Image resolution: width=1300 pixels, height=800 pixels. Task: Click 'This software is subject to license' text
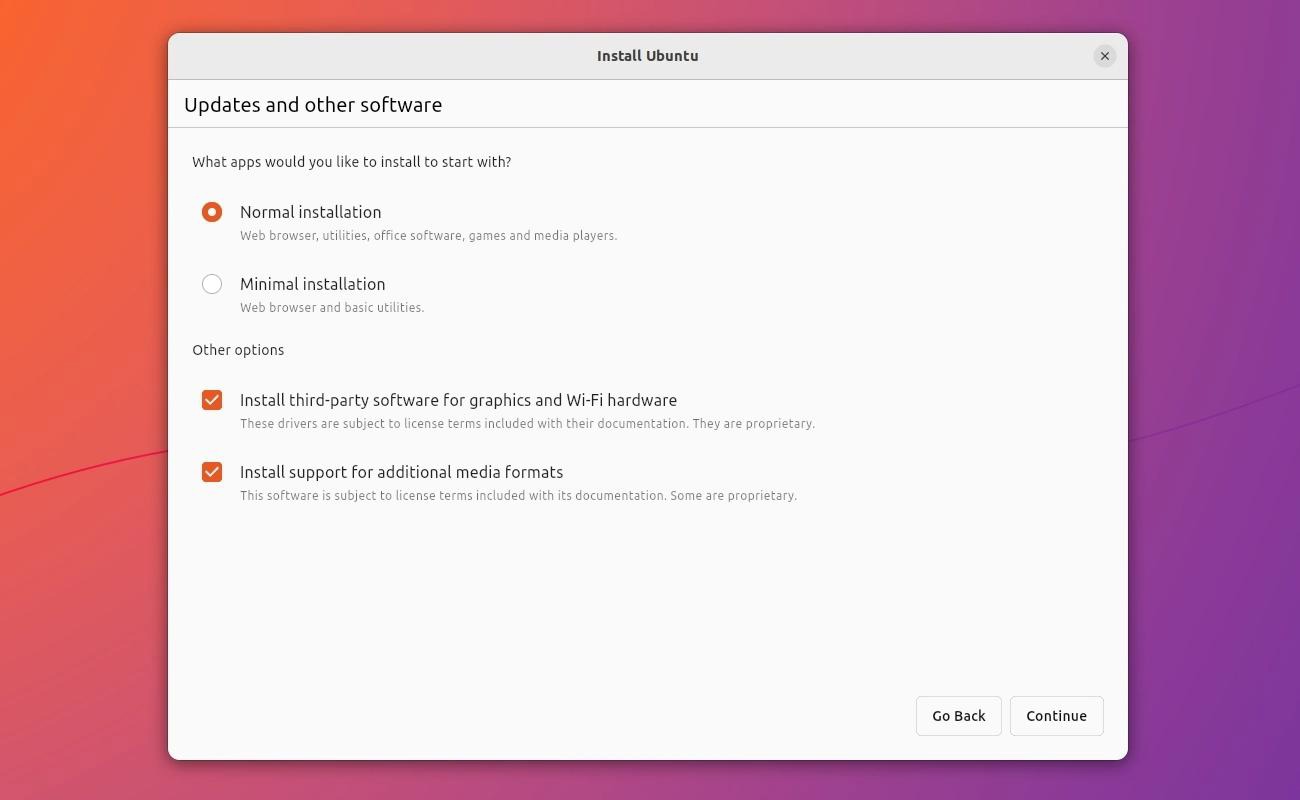click(518, 496)
